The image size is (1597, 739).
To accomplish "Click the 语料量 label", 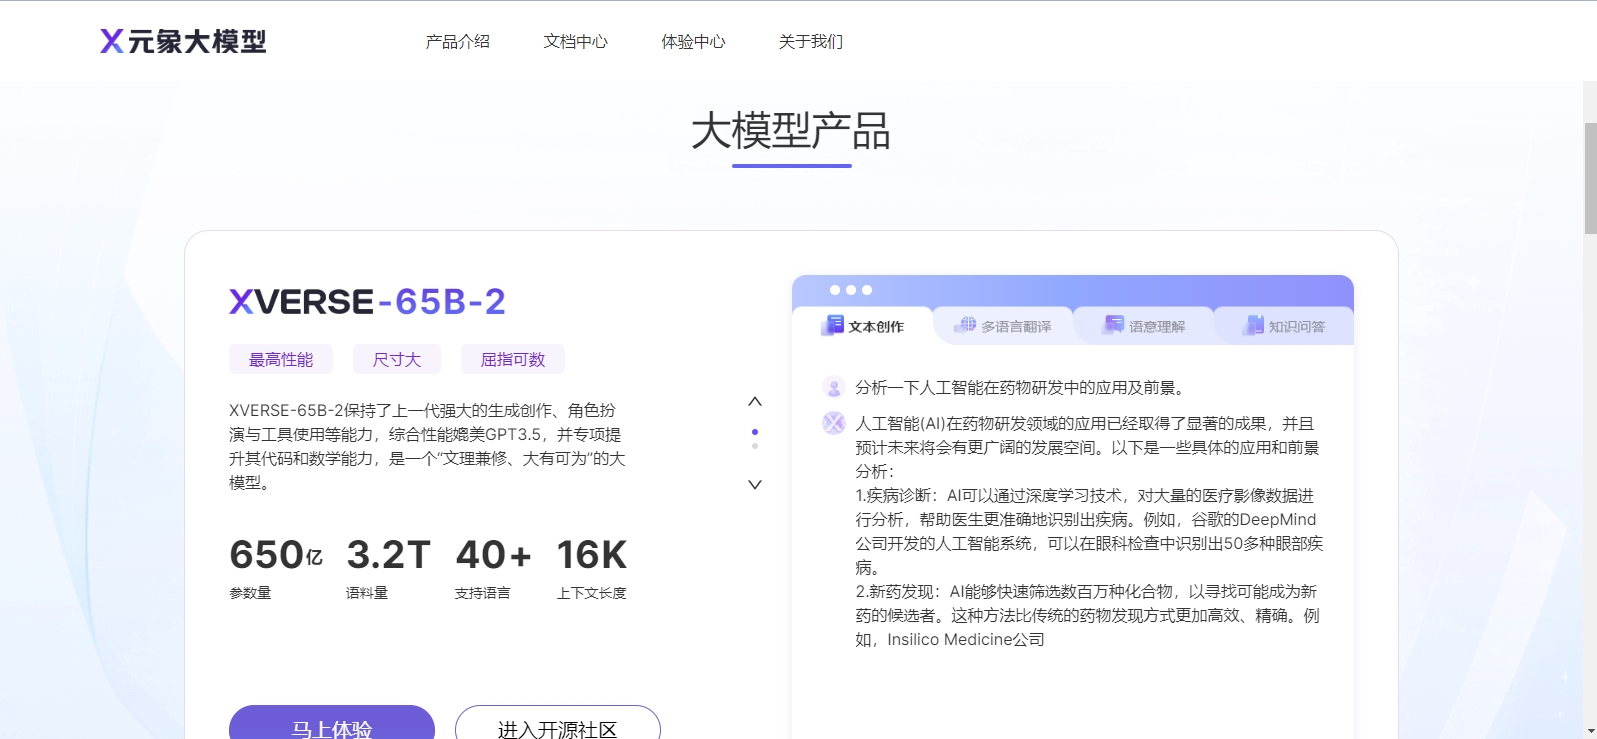I will [367, 593].
